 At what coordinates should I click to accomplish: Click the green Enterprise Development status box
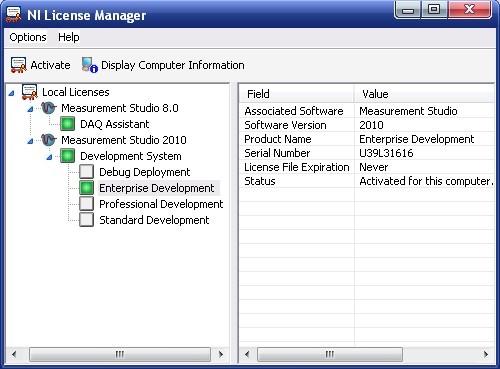(x=87, y=188)
